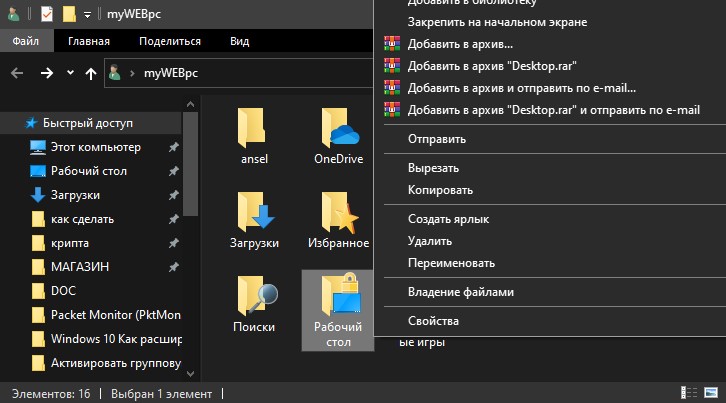Image resolution: width=726 pixels, height=403 pixels.
Task: Click the properties quick access toolbar icon
Action: [47, 14]
